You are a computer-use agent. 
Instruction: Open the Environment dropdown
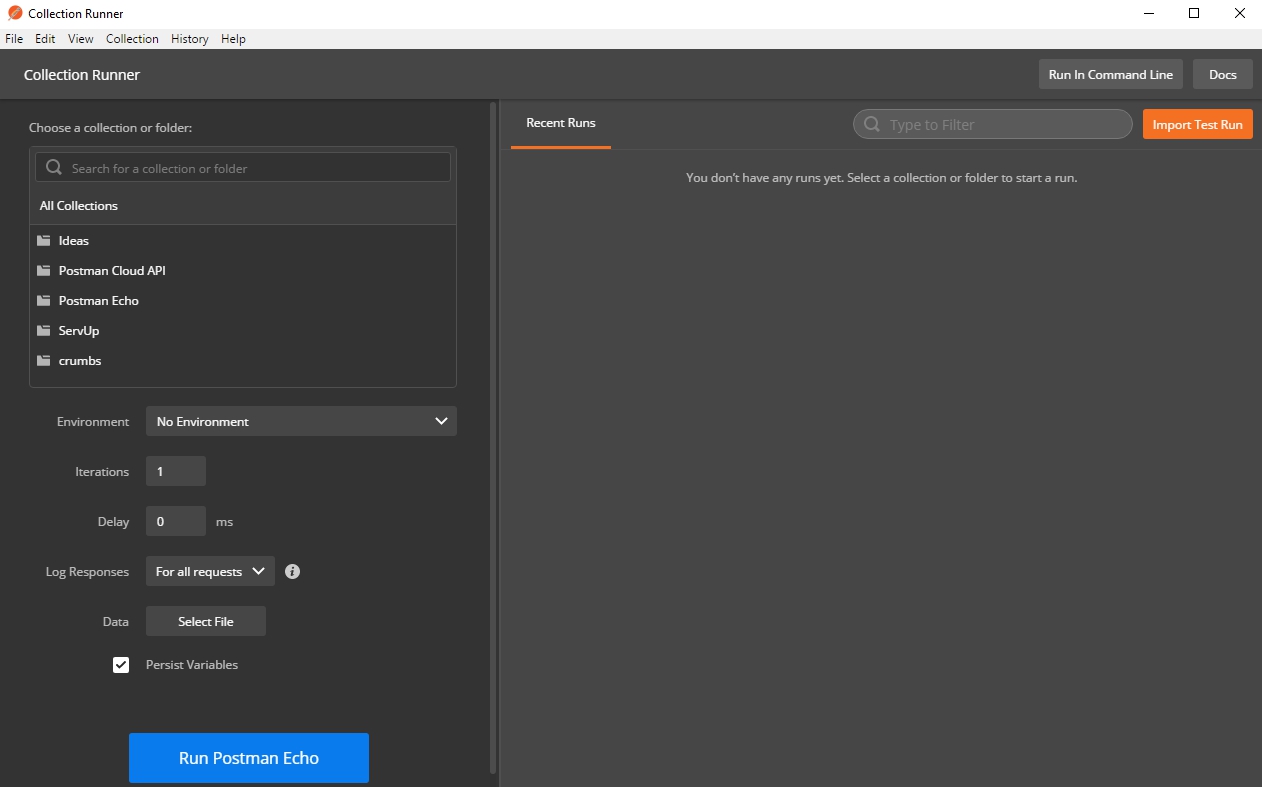click(301, 421)
